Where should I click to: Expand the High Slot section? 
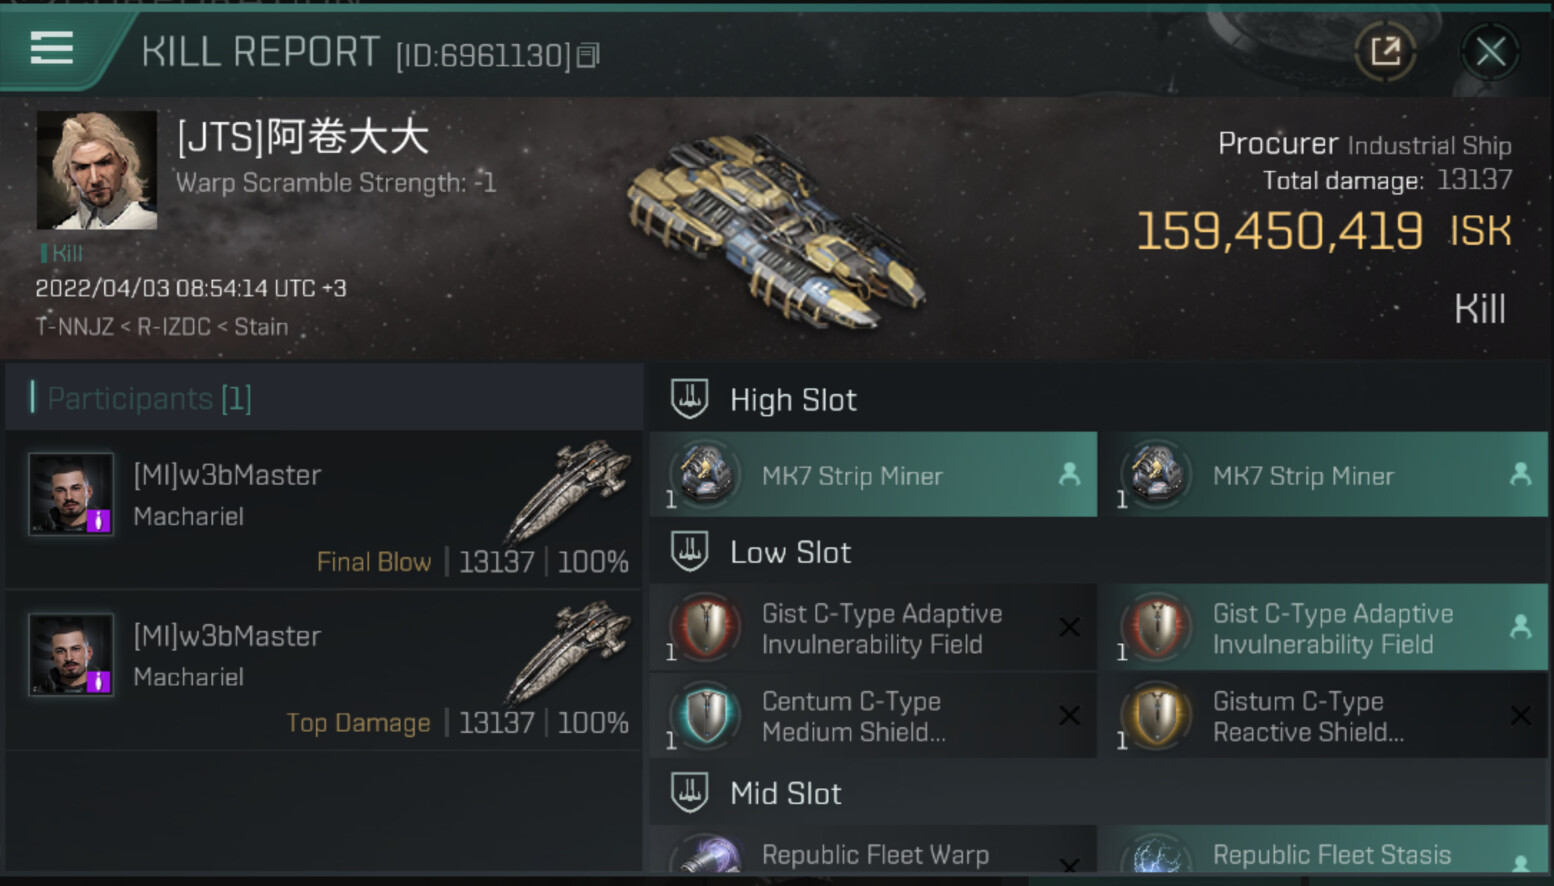point(792,400)
